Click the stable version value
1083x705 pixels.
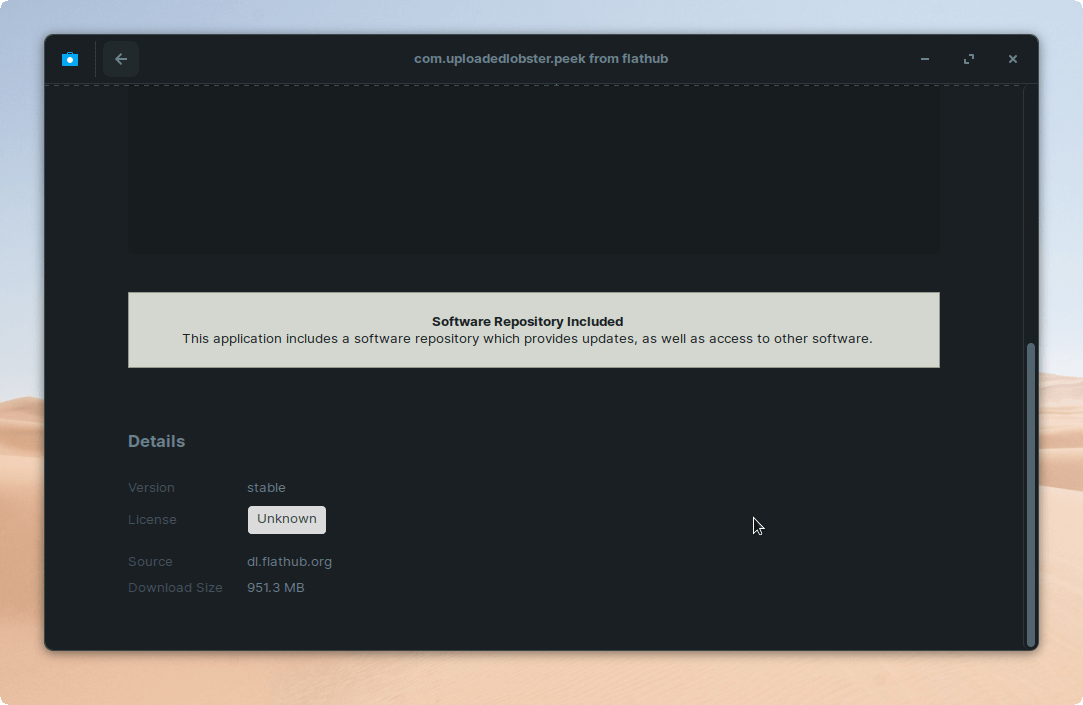coord(266,488)
